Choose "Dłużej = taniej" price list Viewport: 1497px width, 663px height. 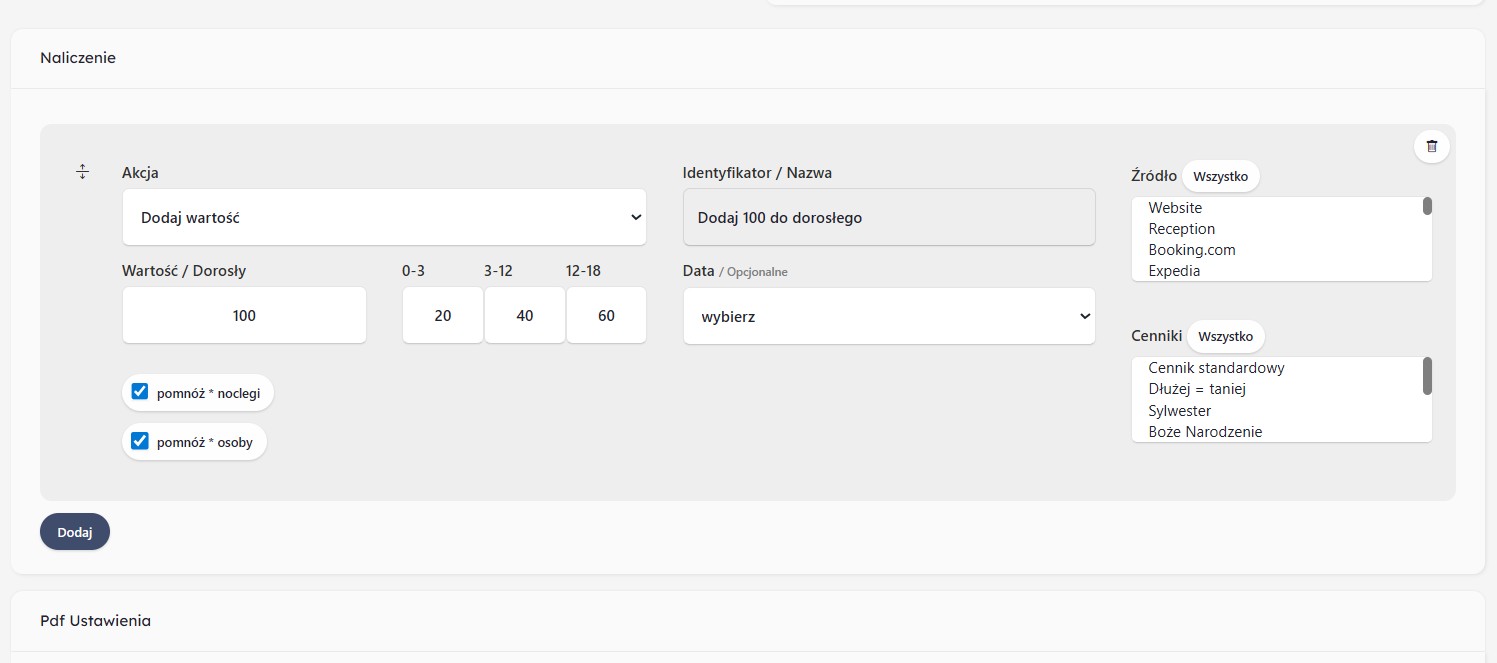(x=1197, y=389)
